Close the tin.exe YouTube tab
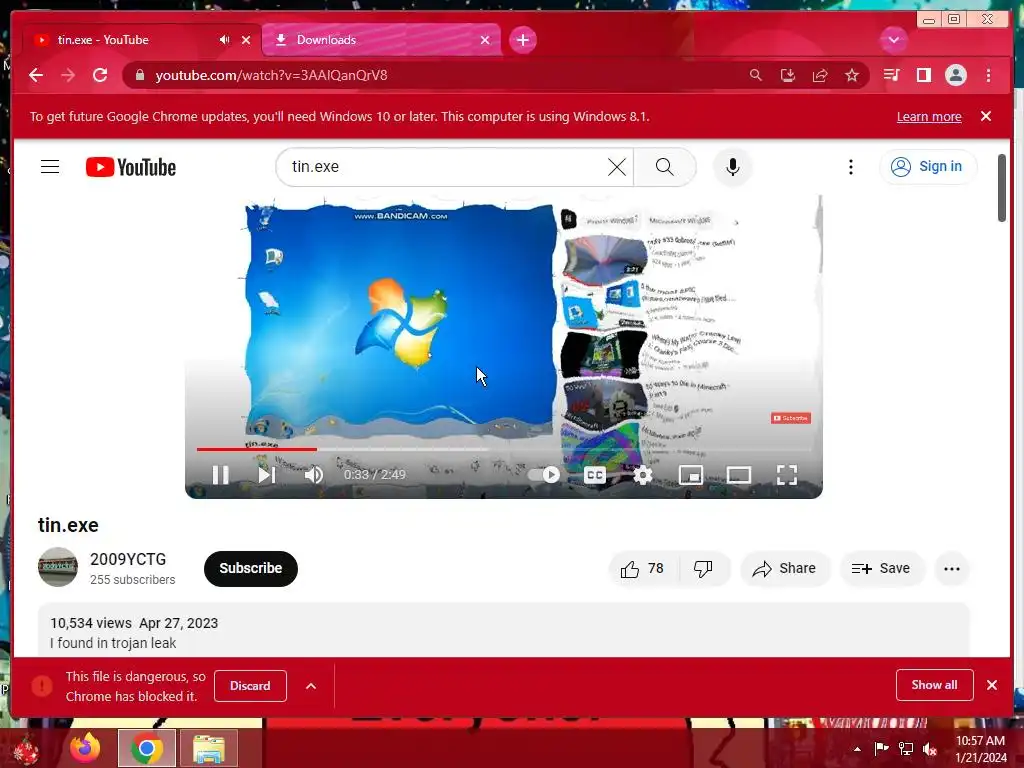The image size is (1024, 768). [x=246, y=40]
